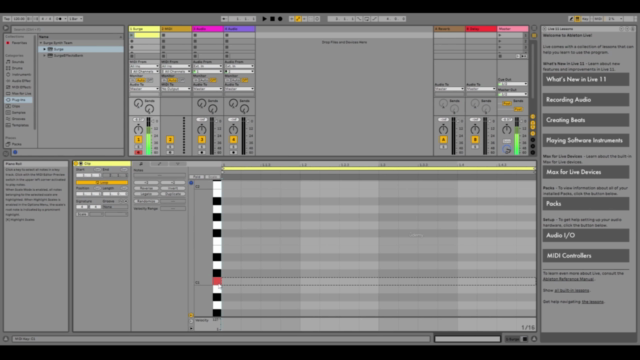Arm the 3 Audio track for recording
The height and width of the screenshot is (360, 640).
[202, 153]
